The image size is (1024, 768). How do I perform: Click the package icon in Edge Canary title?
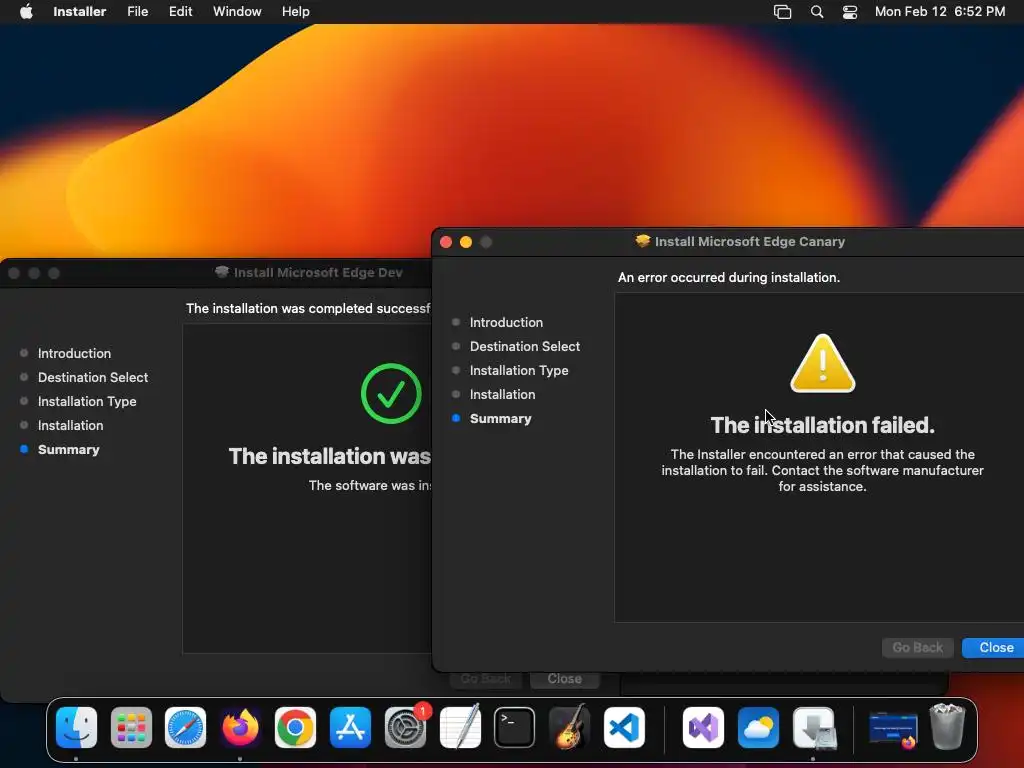pyautogui.click(x=643, y=241)
